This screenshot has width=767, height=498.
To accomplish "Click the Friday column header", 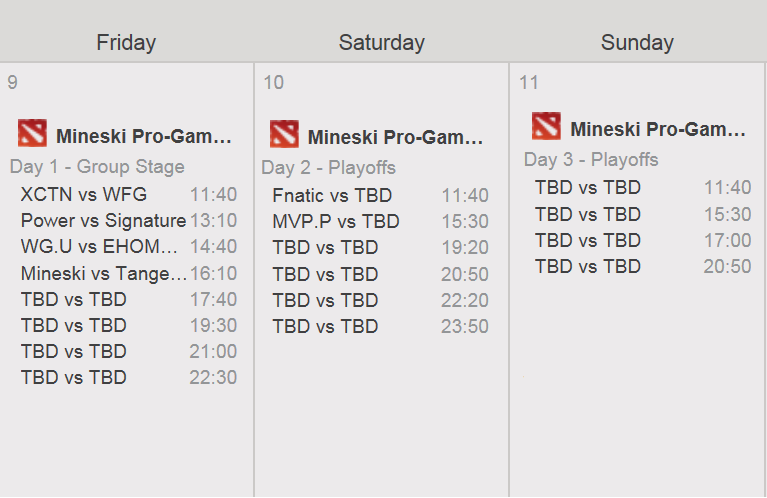I will tap(126, 43).
